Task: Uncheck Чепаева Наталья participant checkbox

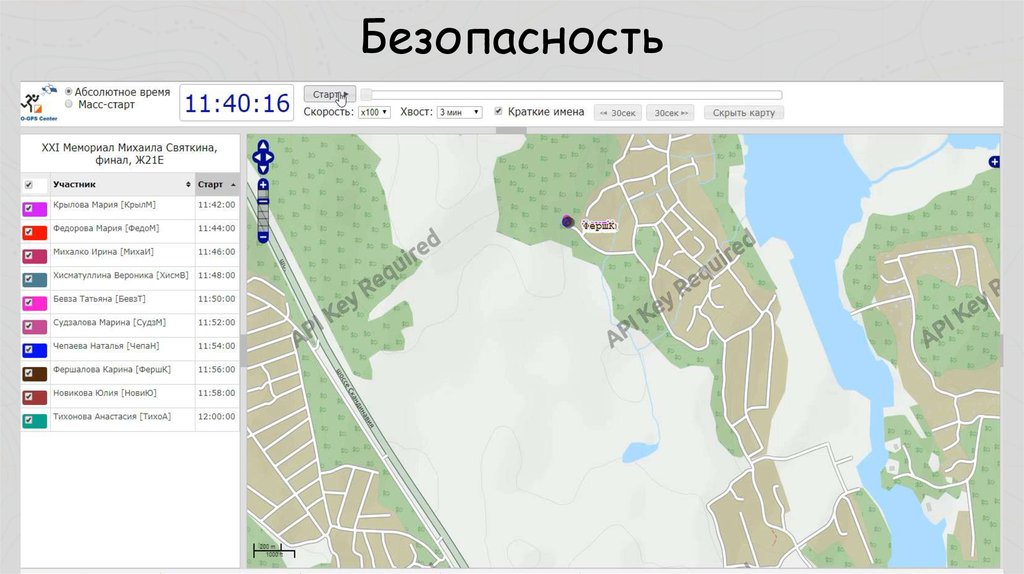Action: point(28,349)
